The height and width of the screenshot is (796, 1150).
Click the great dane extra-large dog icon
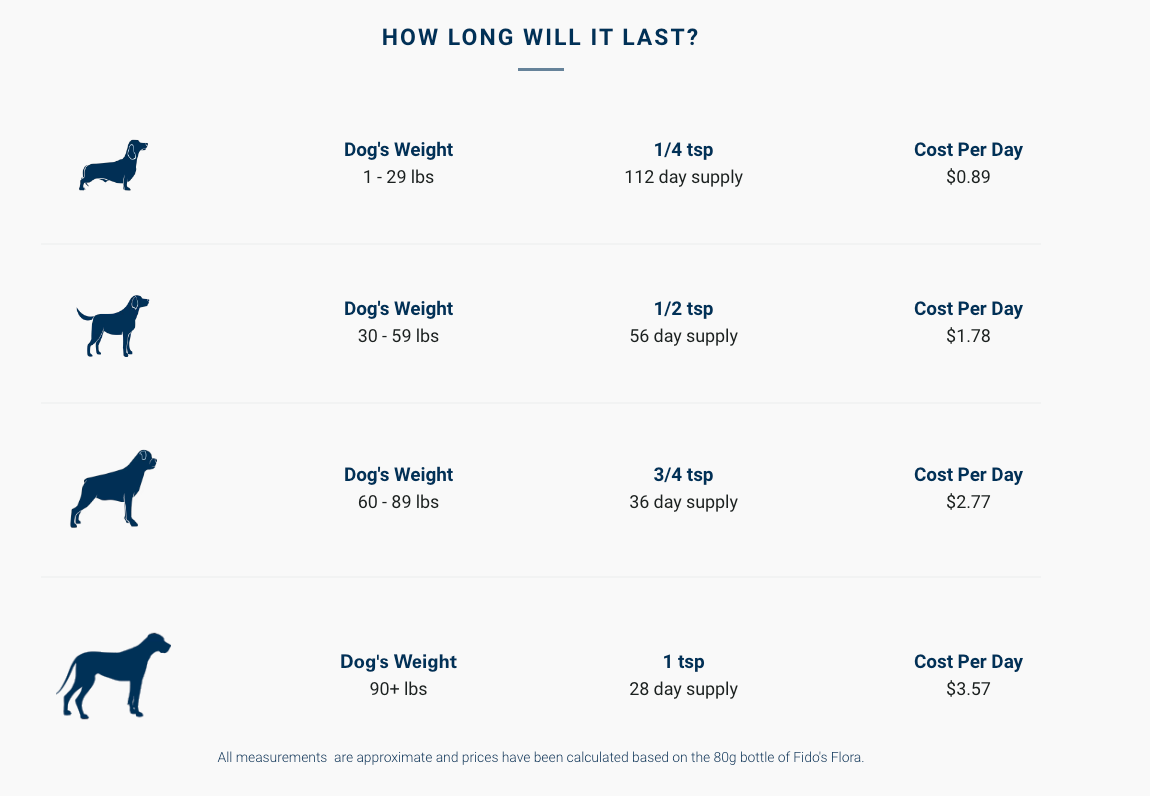(x=113, y=675)
